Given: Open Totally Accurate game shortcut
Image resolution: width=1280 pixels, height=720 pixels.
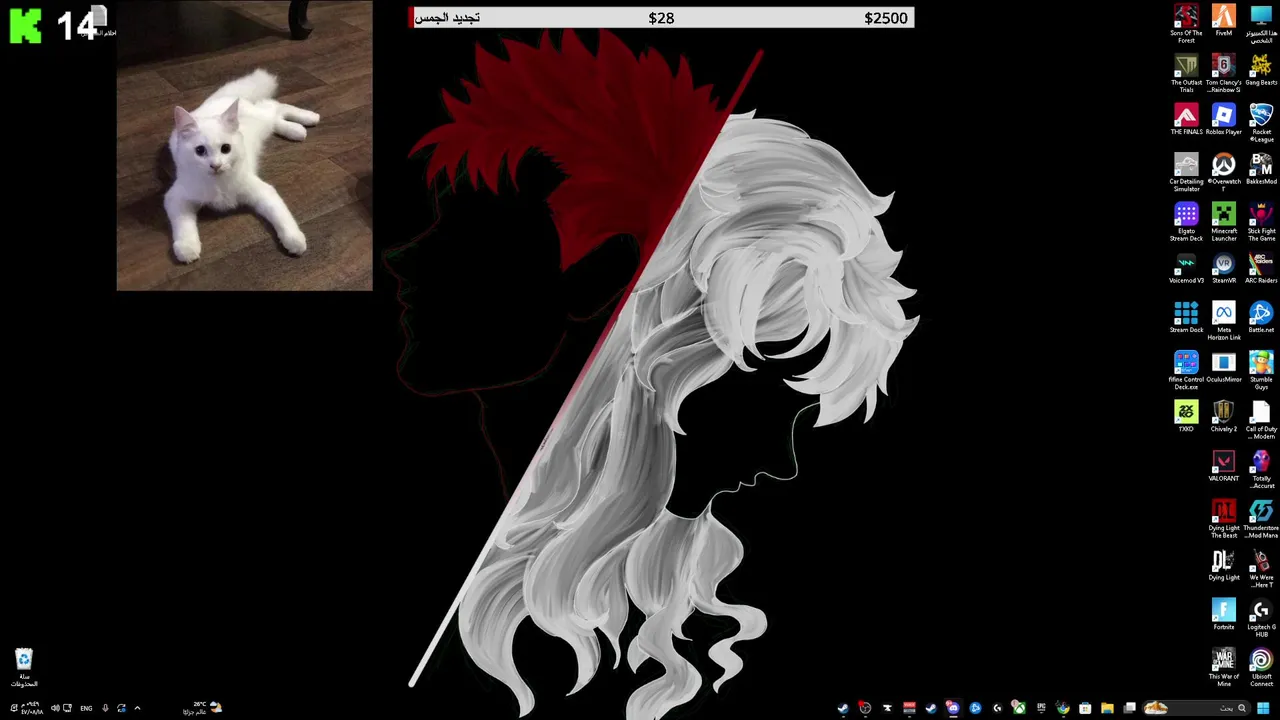Looking at the screenshot, I should click(x=1261, y=469).
